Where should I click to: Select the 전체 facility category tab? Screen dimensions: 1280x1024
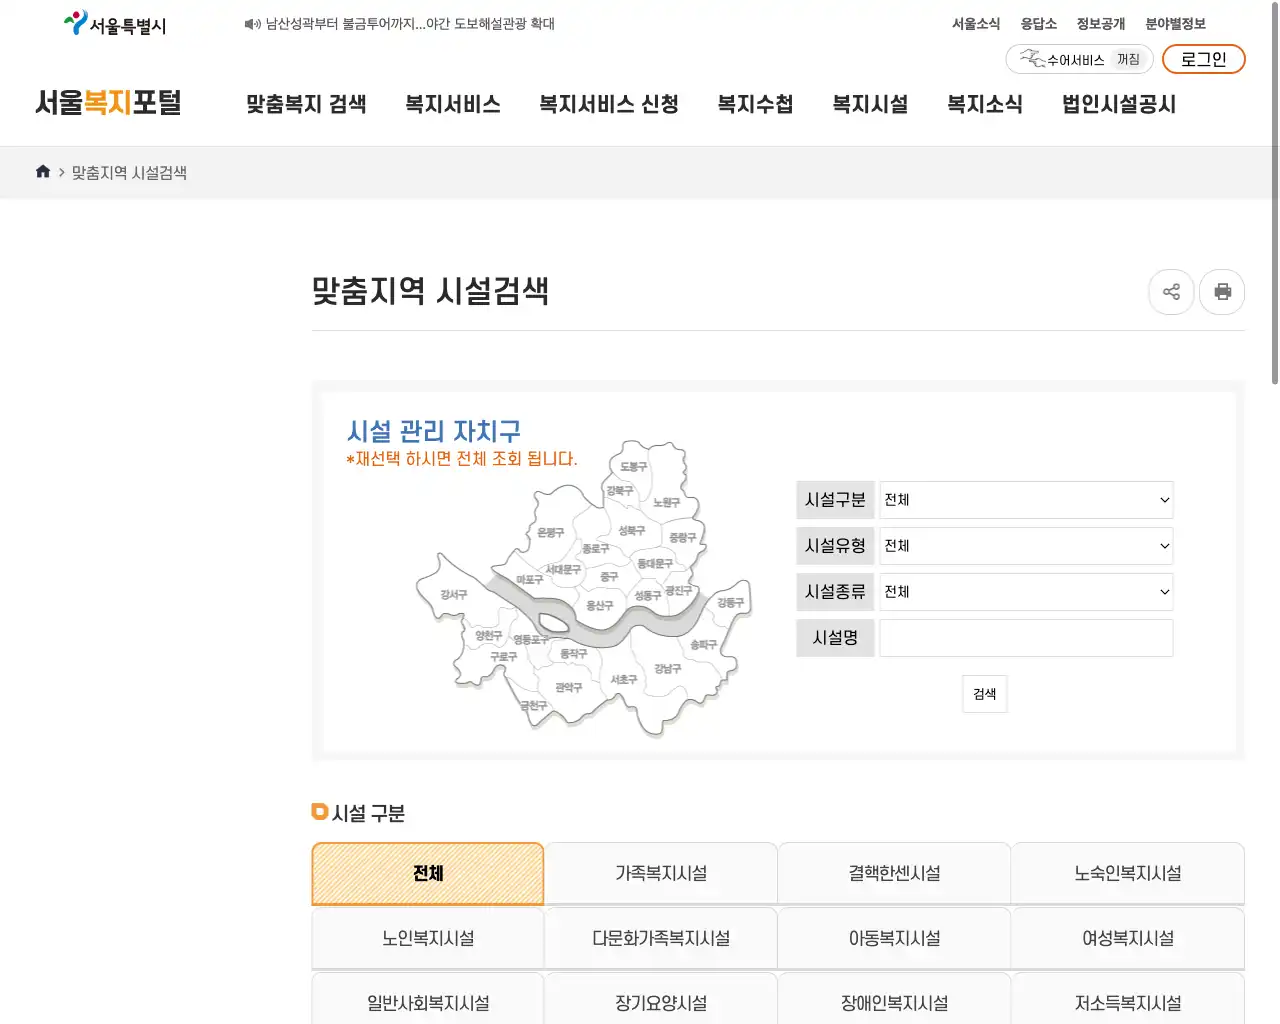(x=428, y=874)
